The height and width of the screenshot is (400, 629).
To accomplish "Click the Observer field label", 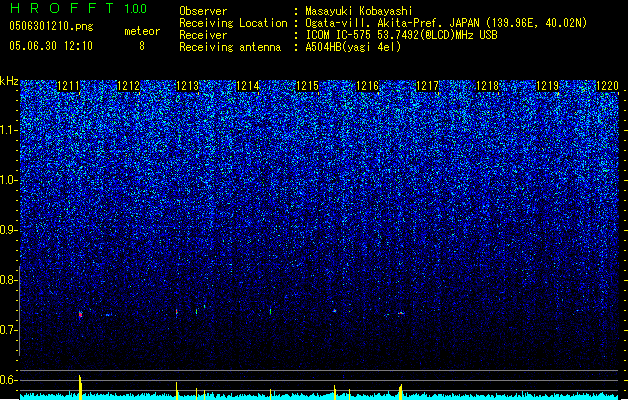I will click(x=203, y=11).
